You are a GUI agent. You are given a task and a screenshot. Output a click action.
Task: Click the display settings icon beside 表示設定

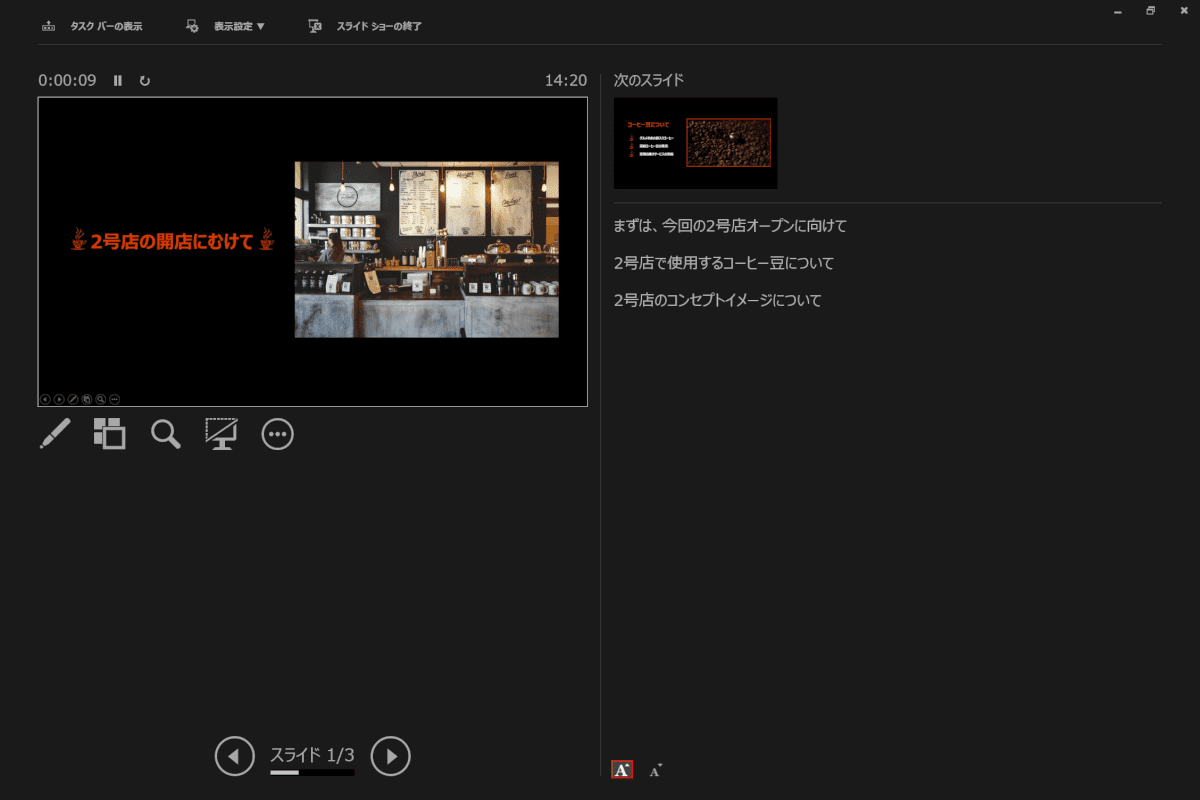coord(193,26)
